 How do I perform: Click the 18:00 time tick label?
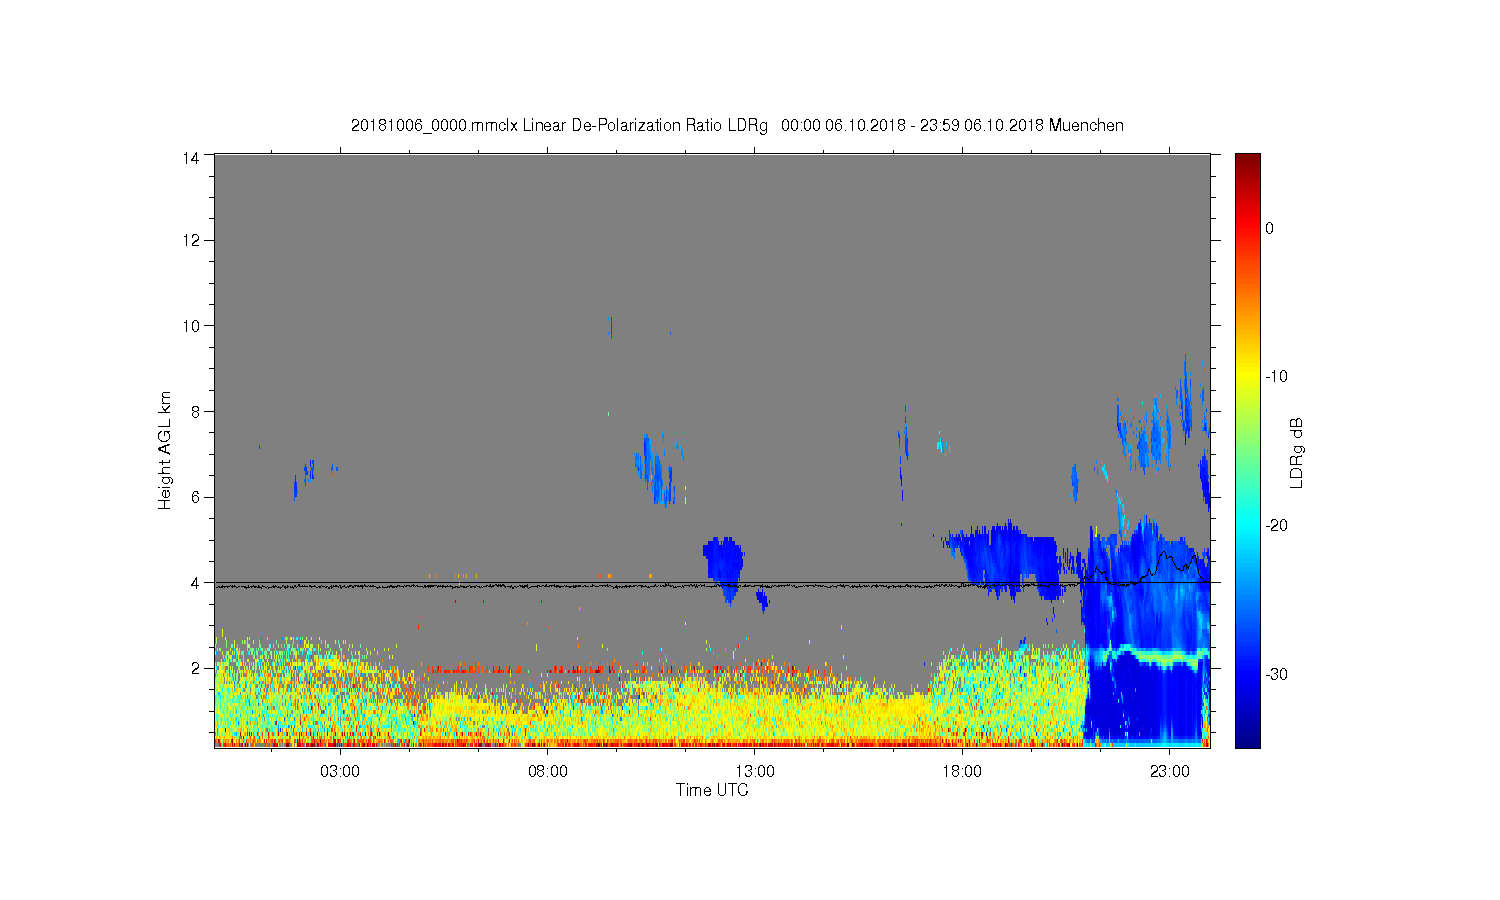click(x=962, y=772)
